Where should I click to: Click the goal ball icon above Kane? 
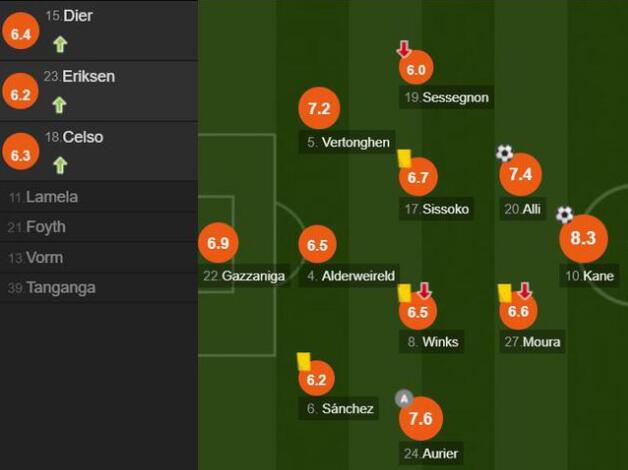pos(565,215)
